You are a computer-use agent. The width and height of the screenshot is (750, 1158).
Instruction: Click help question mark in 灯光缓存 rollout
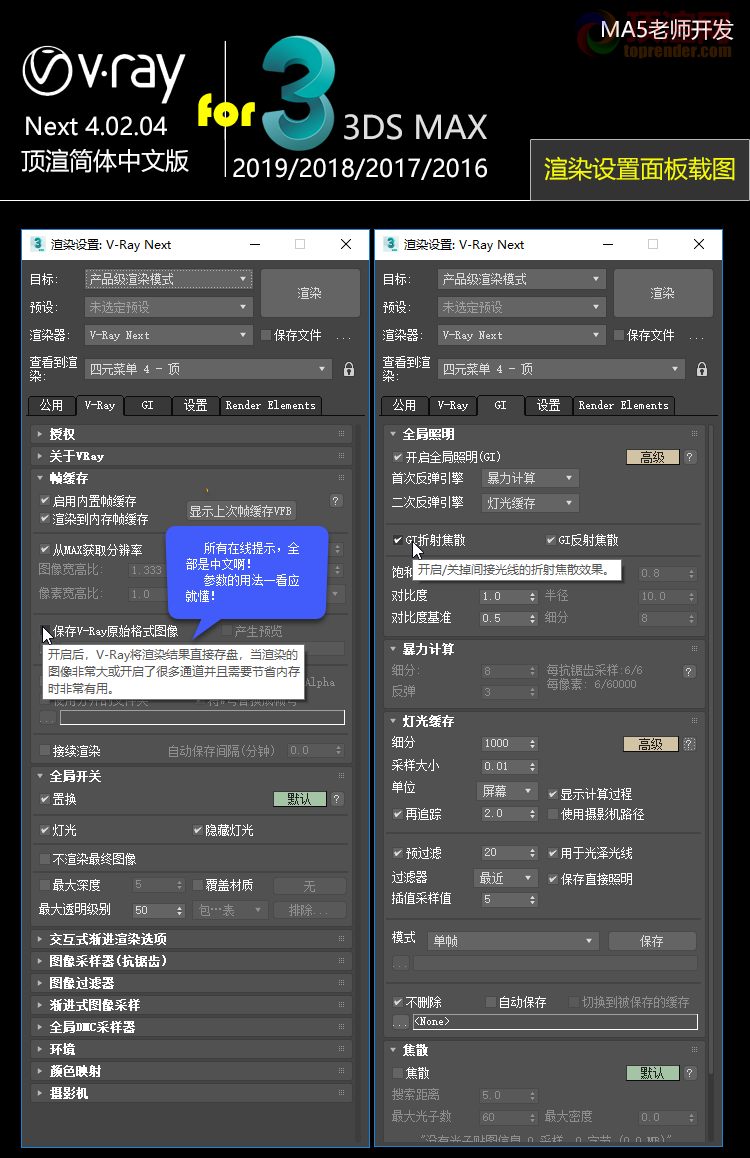click(689, 744)
